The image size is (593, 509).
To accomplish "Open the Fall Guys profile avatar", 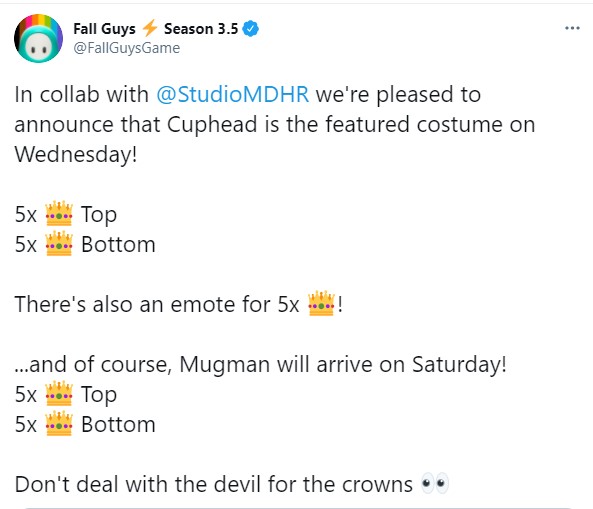I will pyautogui.click(x=39, y=38).
